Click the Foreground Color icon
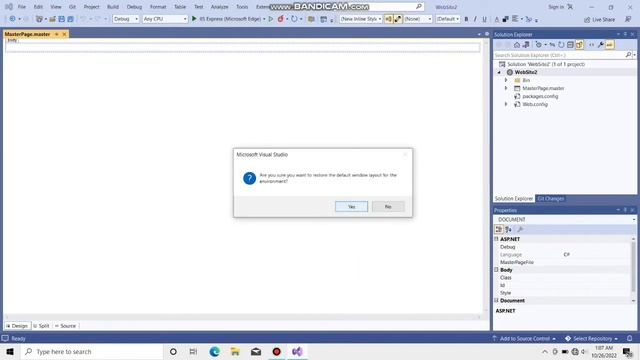The height and width of the screenshot is (360, 640). pyautogui.click(x=497, y=19)
